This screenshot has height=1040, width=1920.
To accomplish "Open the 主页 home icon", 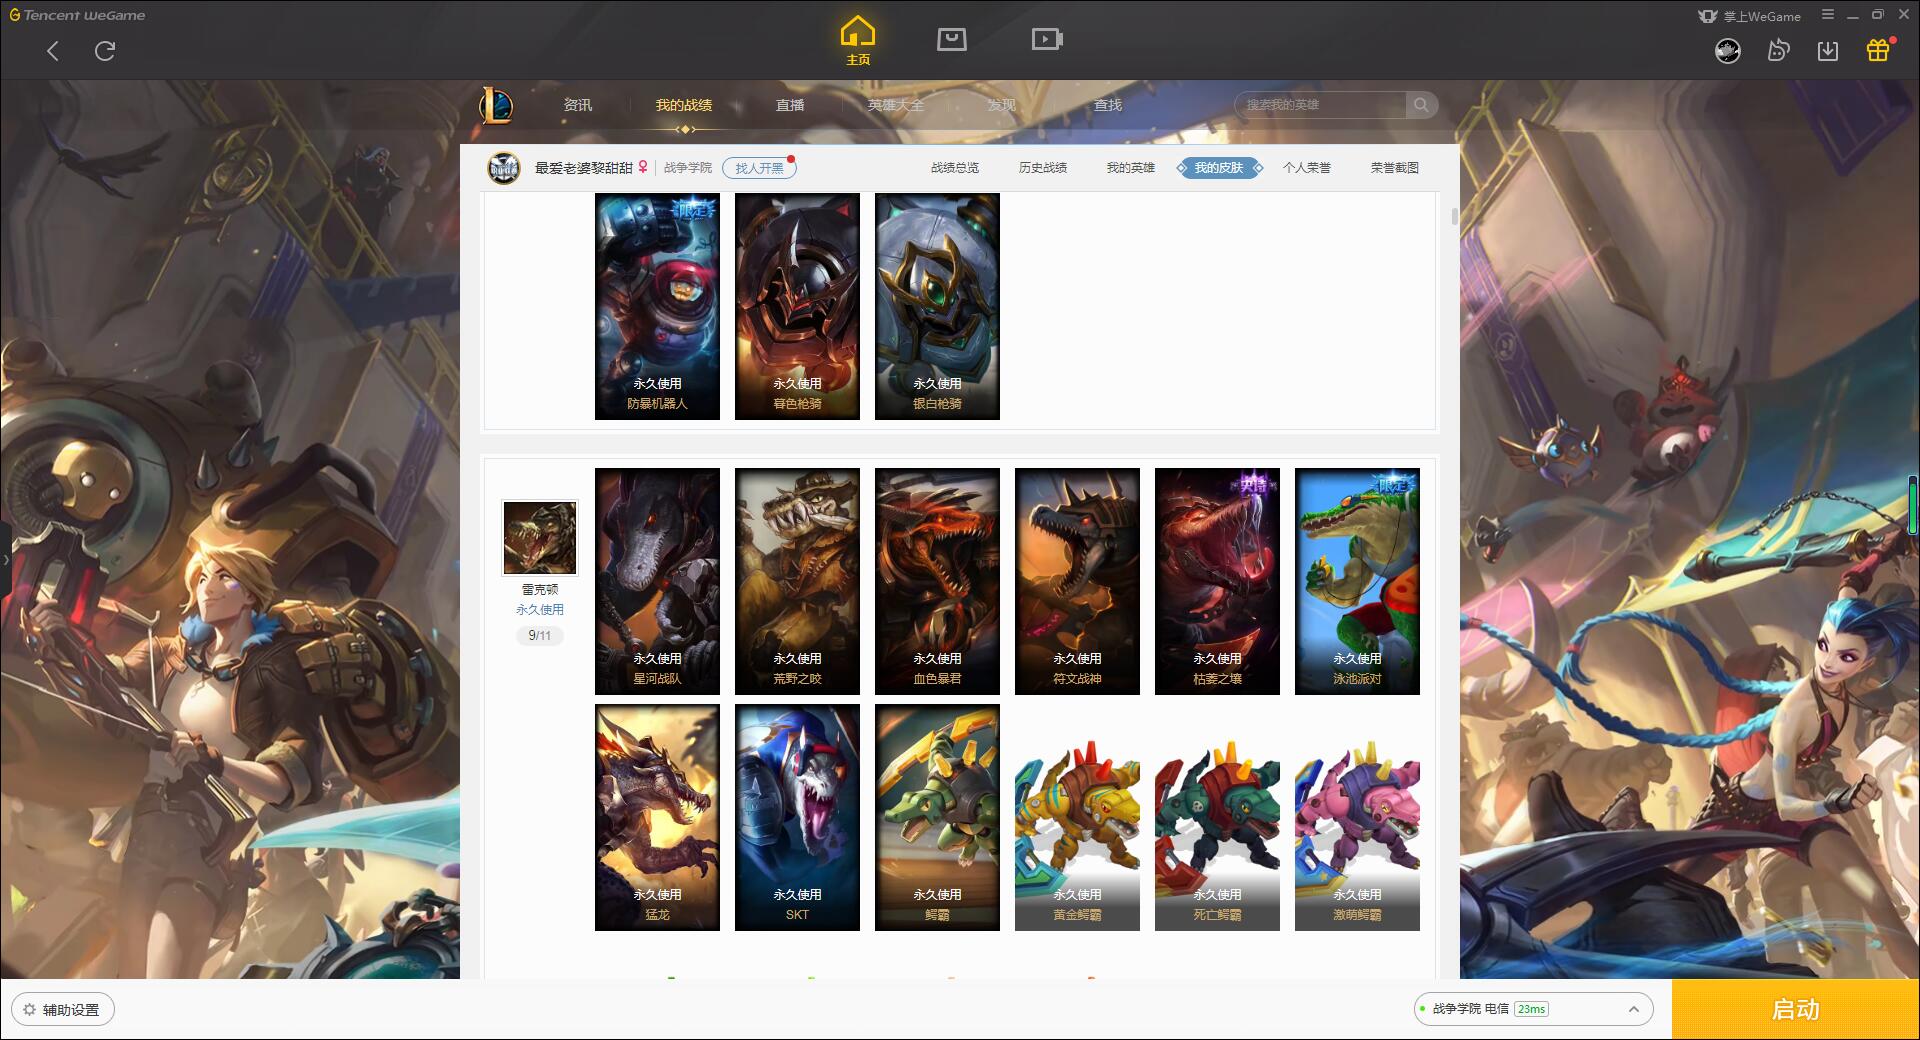I will (x=857, y=40).
